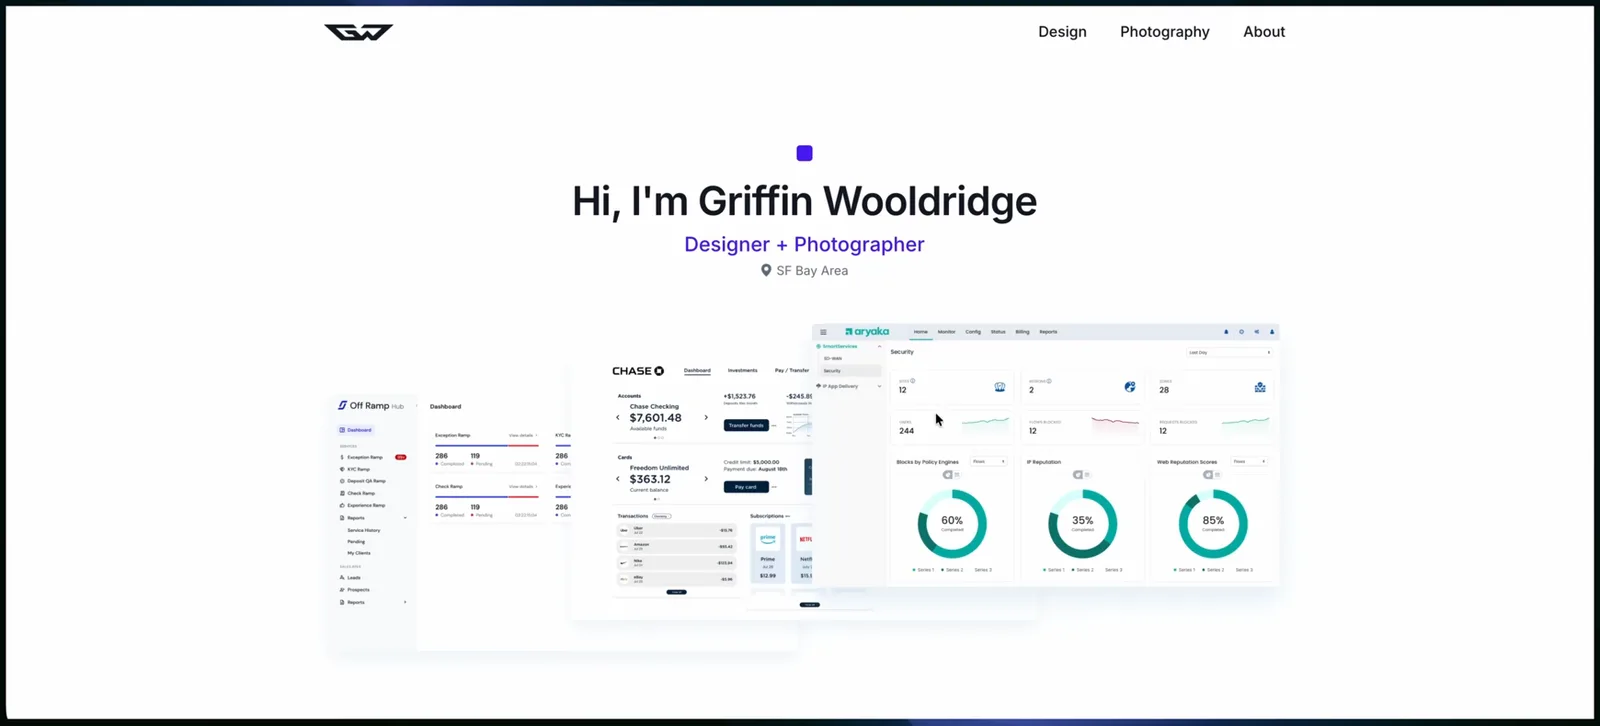Open the user profile icon in aryaka
The width and height of the screenshot is (1600, 726).
[x=1272, y=332]
